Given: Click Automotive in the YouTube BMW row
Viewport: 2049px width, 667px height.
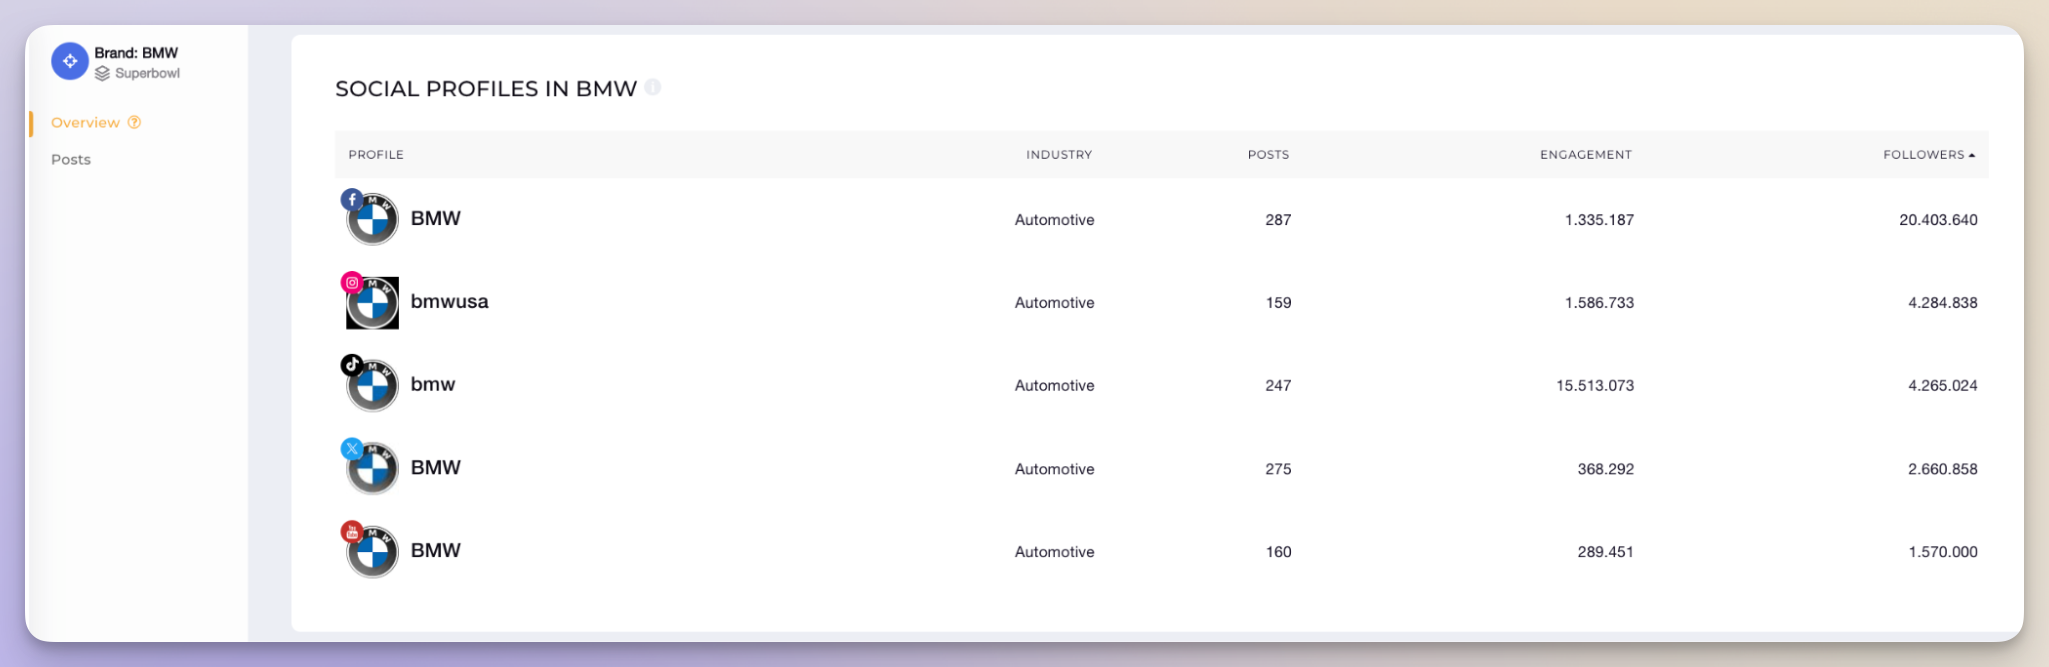Looking at the screenshot, I should click(1054, 552).
